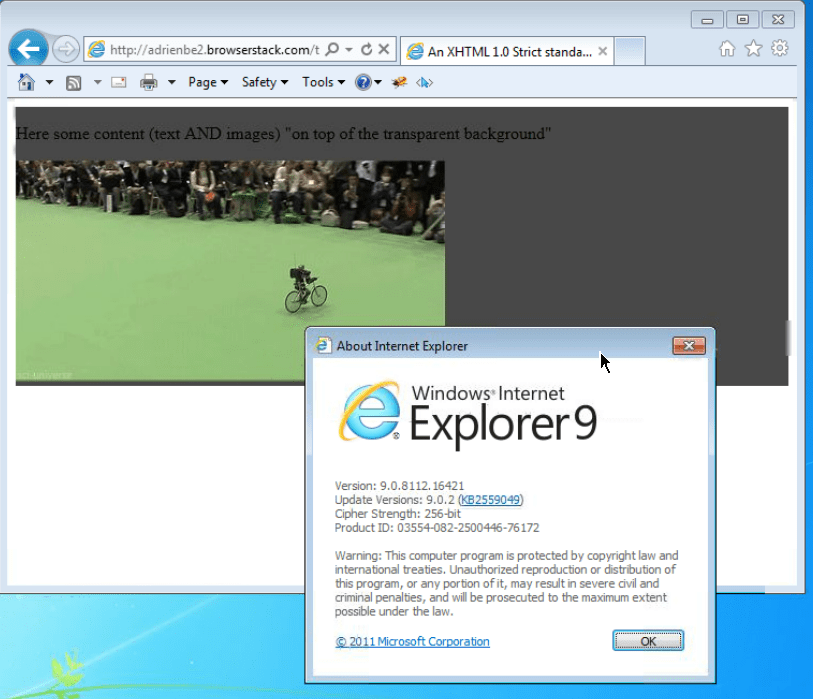Click the IE9 logo in About dialog
Viewport: 813px width, 699px height.
coord(370,411)
